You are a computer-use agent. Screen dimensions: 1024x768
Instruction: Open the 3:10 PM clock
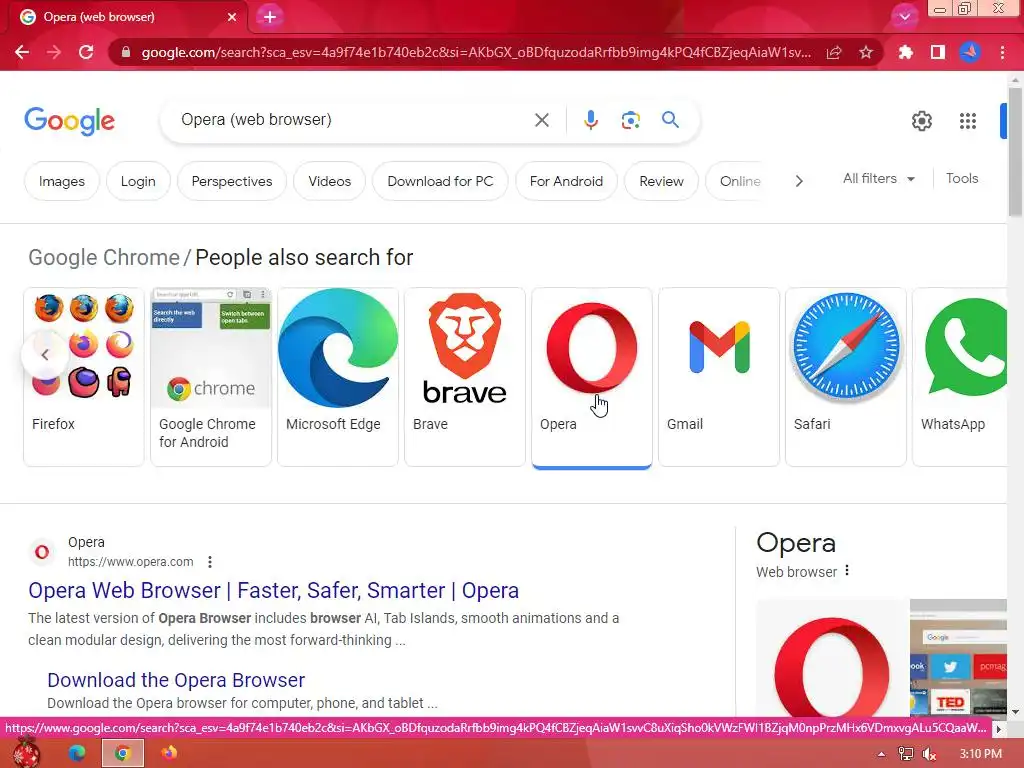coord(981,754)
